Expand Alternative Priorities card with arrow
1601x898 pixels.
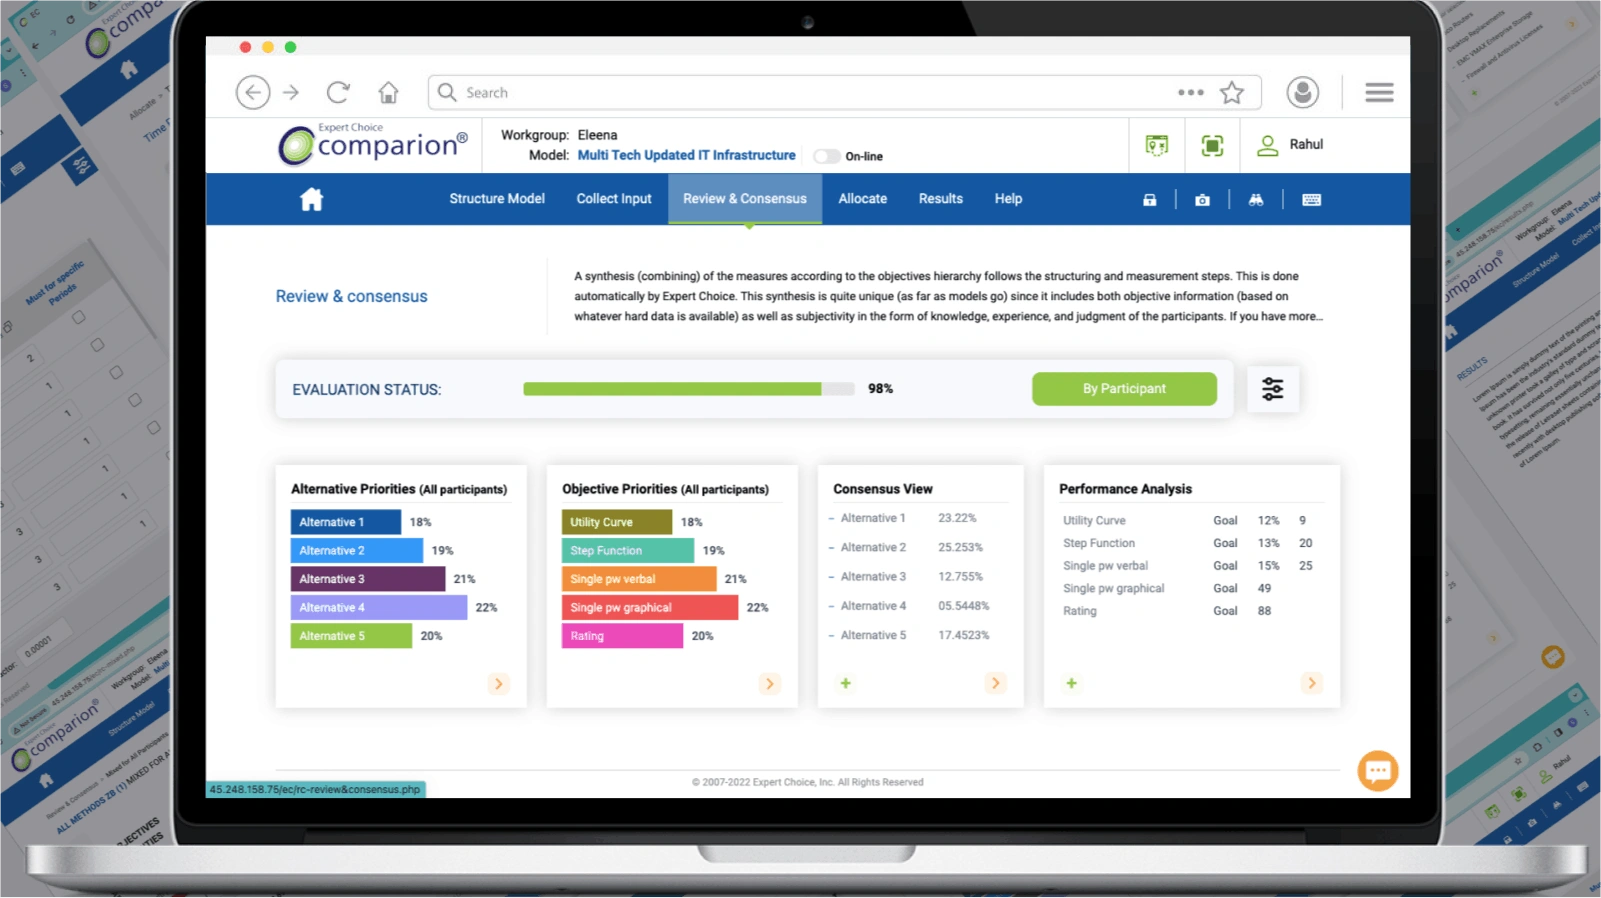[498, 684]
